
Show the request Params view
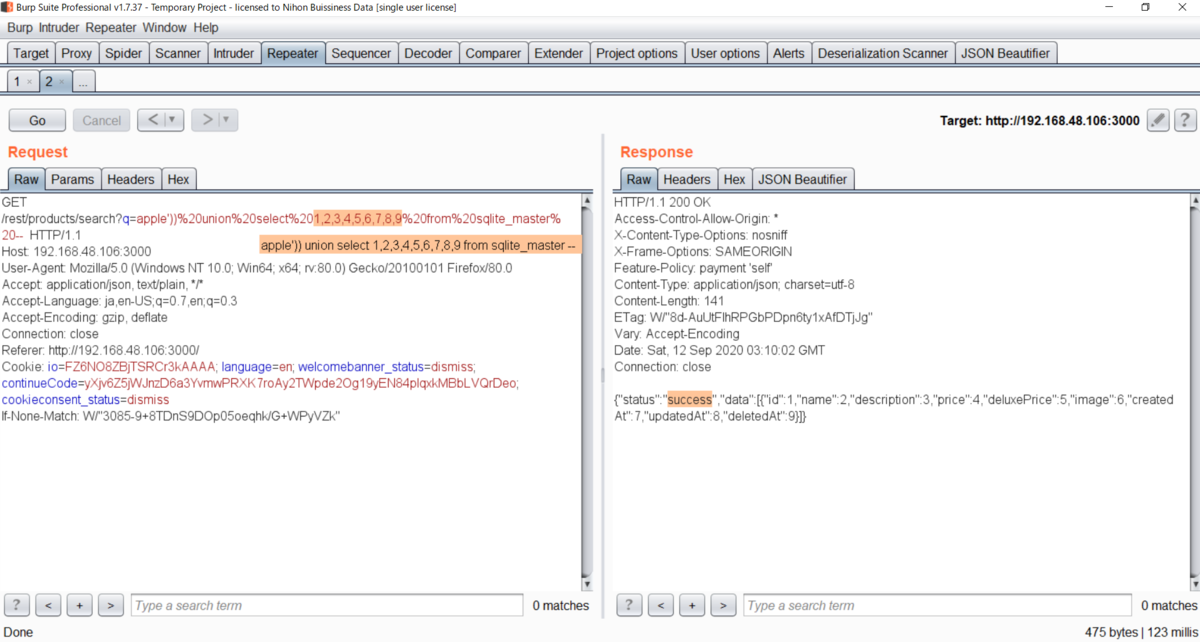coord(73,179)
